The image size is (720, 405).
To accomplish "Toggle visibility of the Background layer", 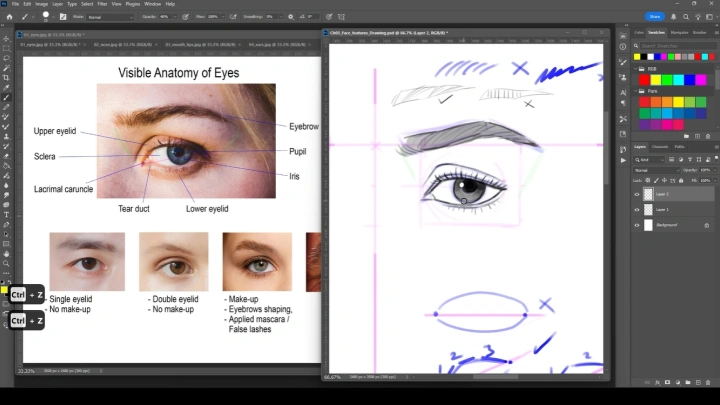I will [x=637, y=225].
